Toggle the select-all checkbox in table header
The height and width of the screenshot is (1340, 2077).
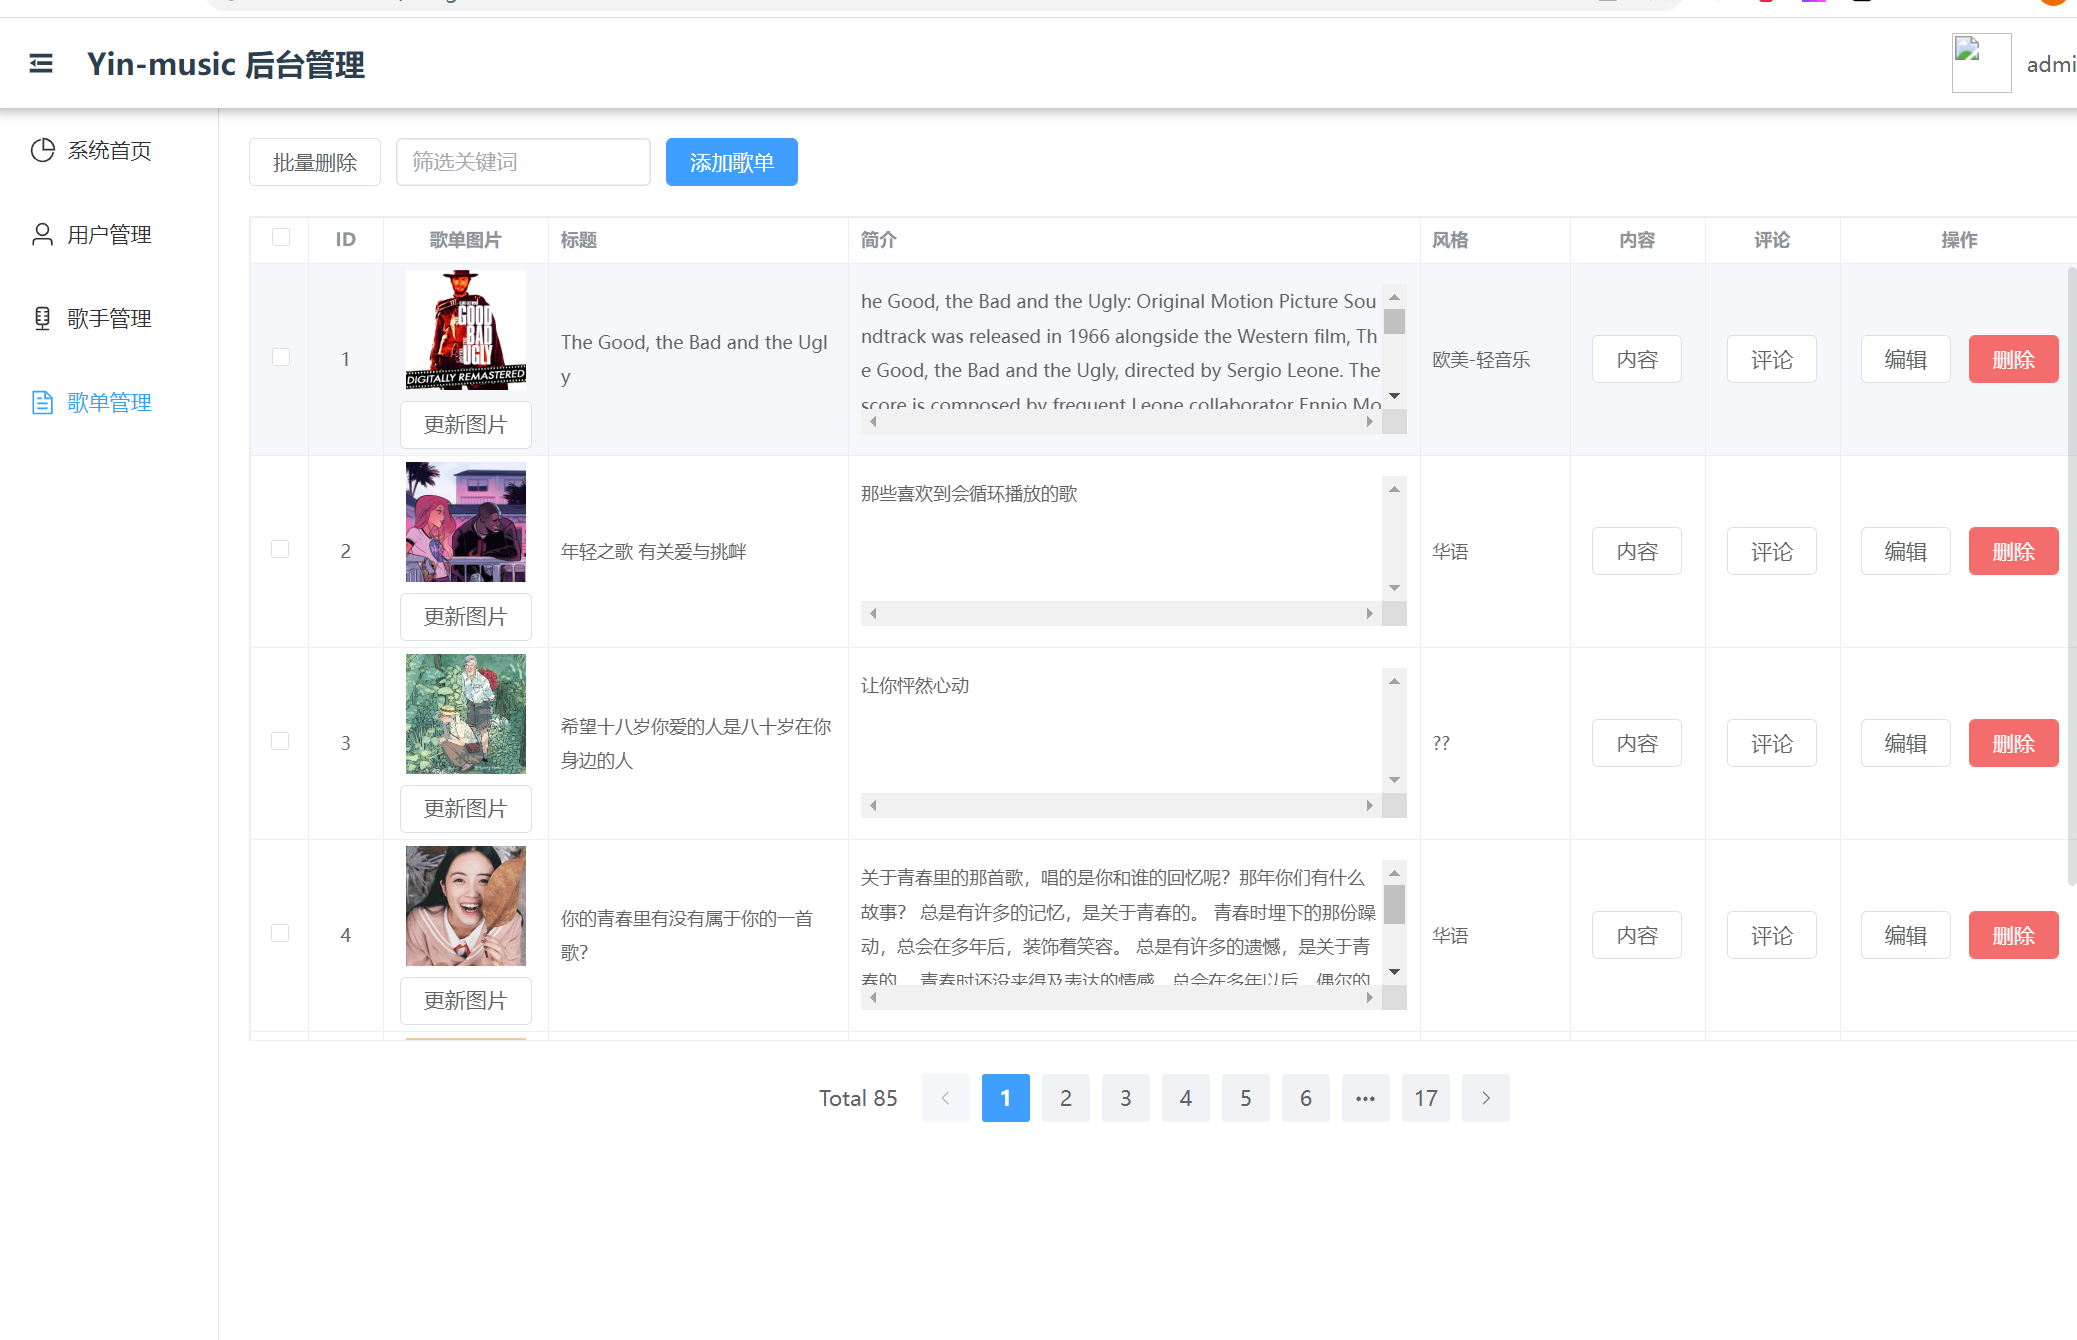(281, 238)
